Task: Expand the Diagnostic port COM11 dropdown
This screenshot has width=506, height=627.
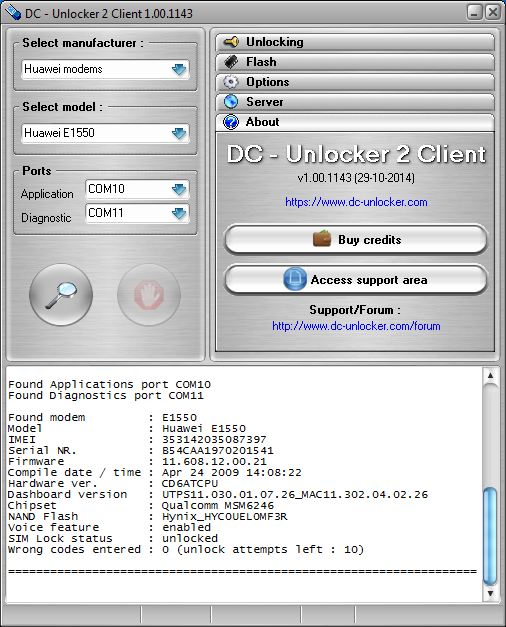Action: pos(137,213)
